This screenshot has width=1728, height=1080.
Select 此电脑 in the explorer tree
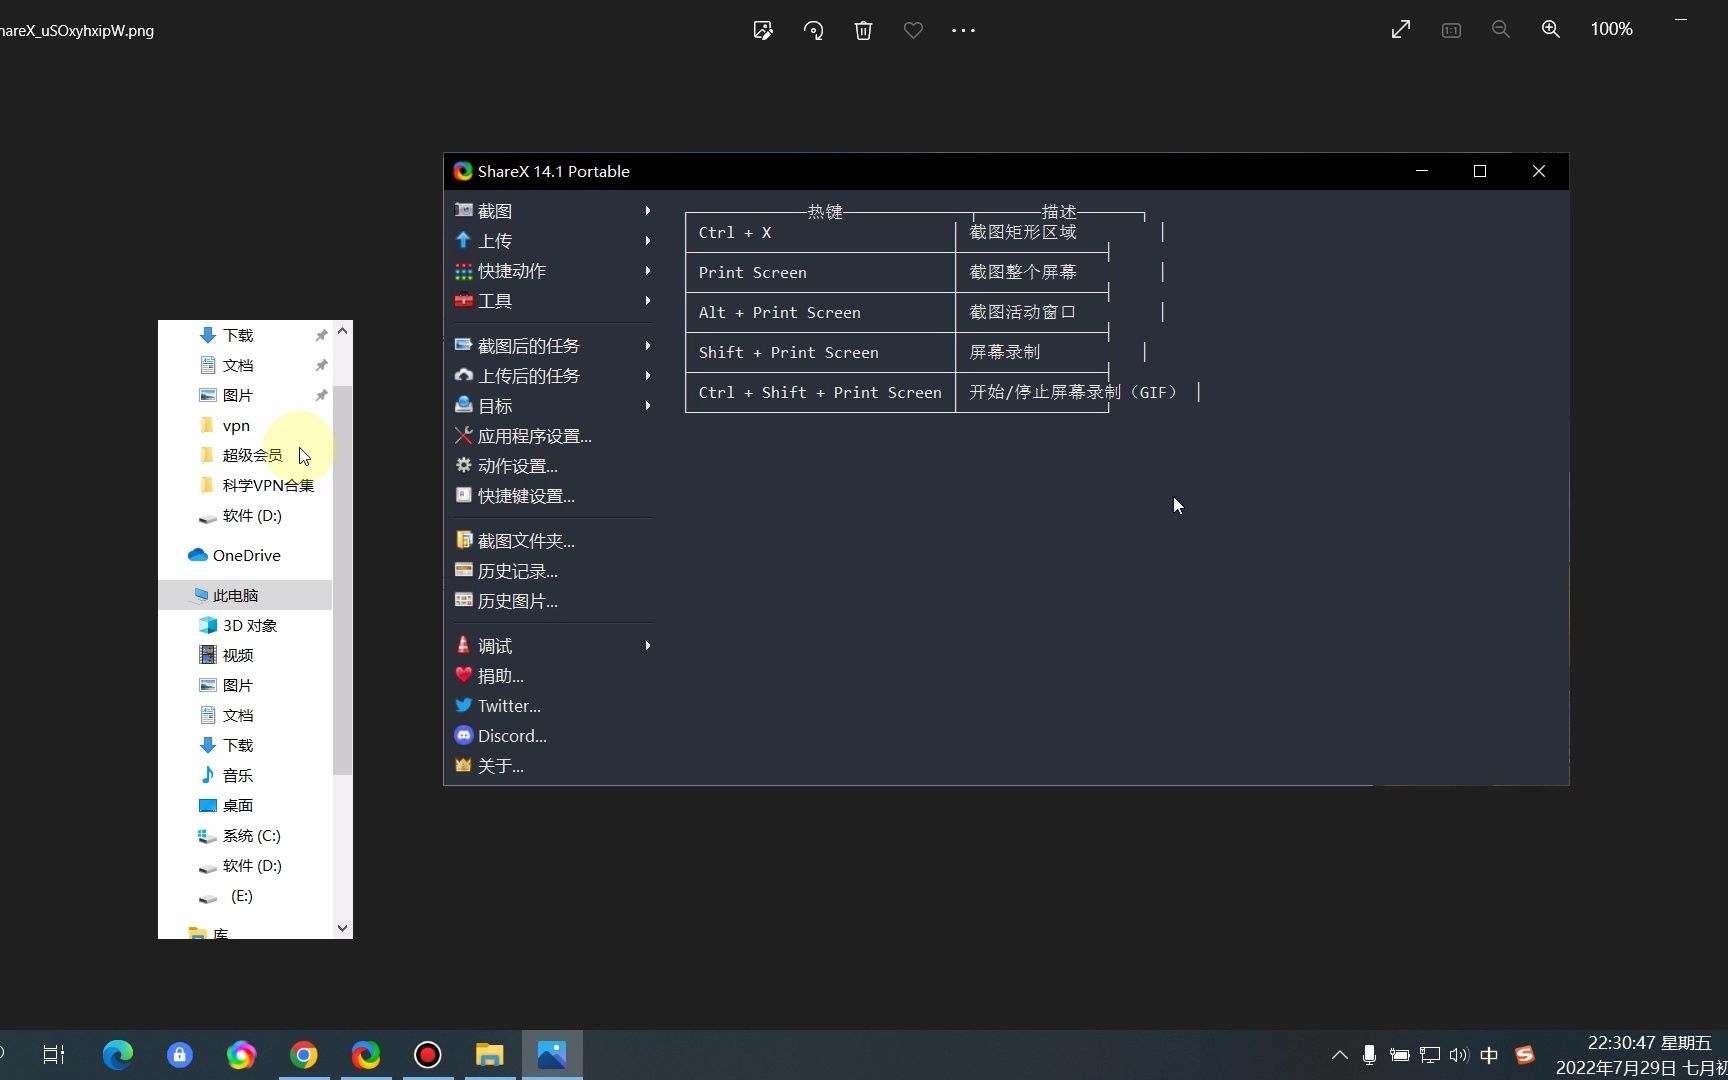(245, 595)
